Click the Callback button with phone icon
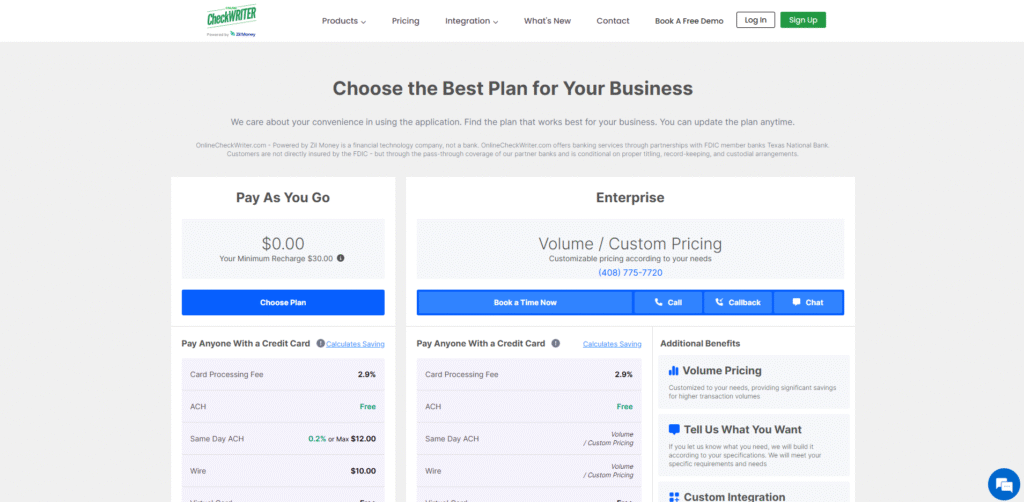 pyautogui.click(x=738, y=302)
